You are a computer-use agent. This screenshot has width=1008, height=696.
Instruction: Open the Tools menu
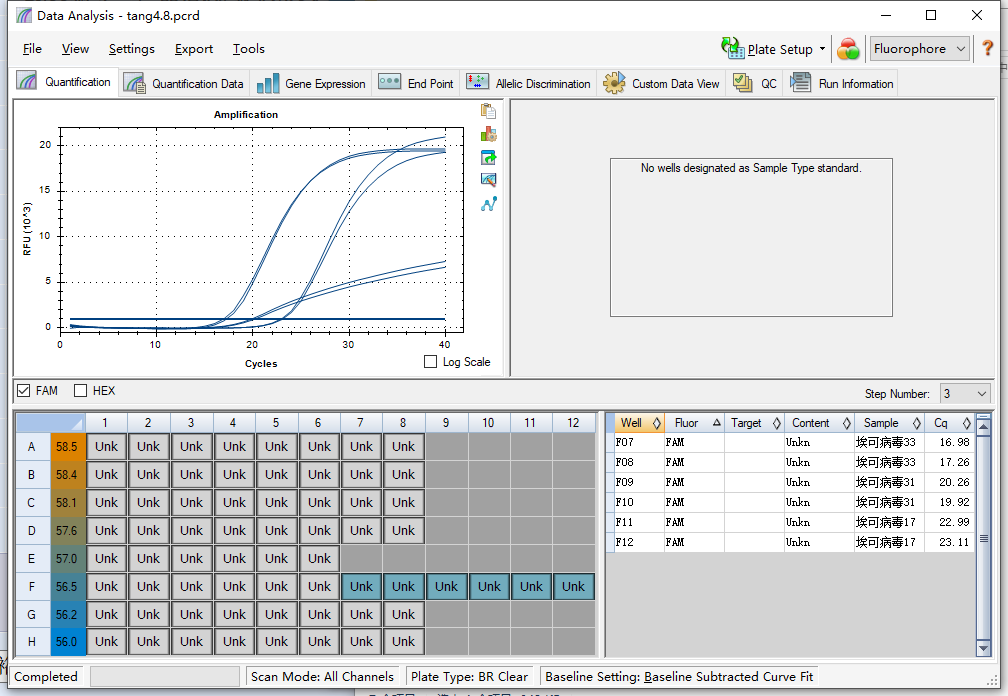pos(249,49)
